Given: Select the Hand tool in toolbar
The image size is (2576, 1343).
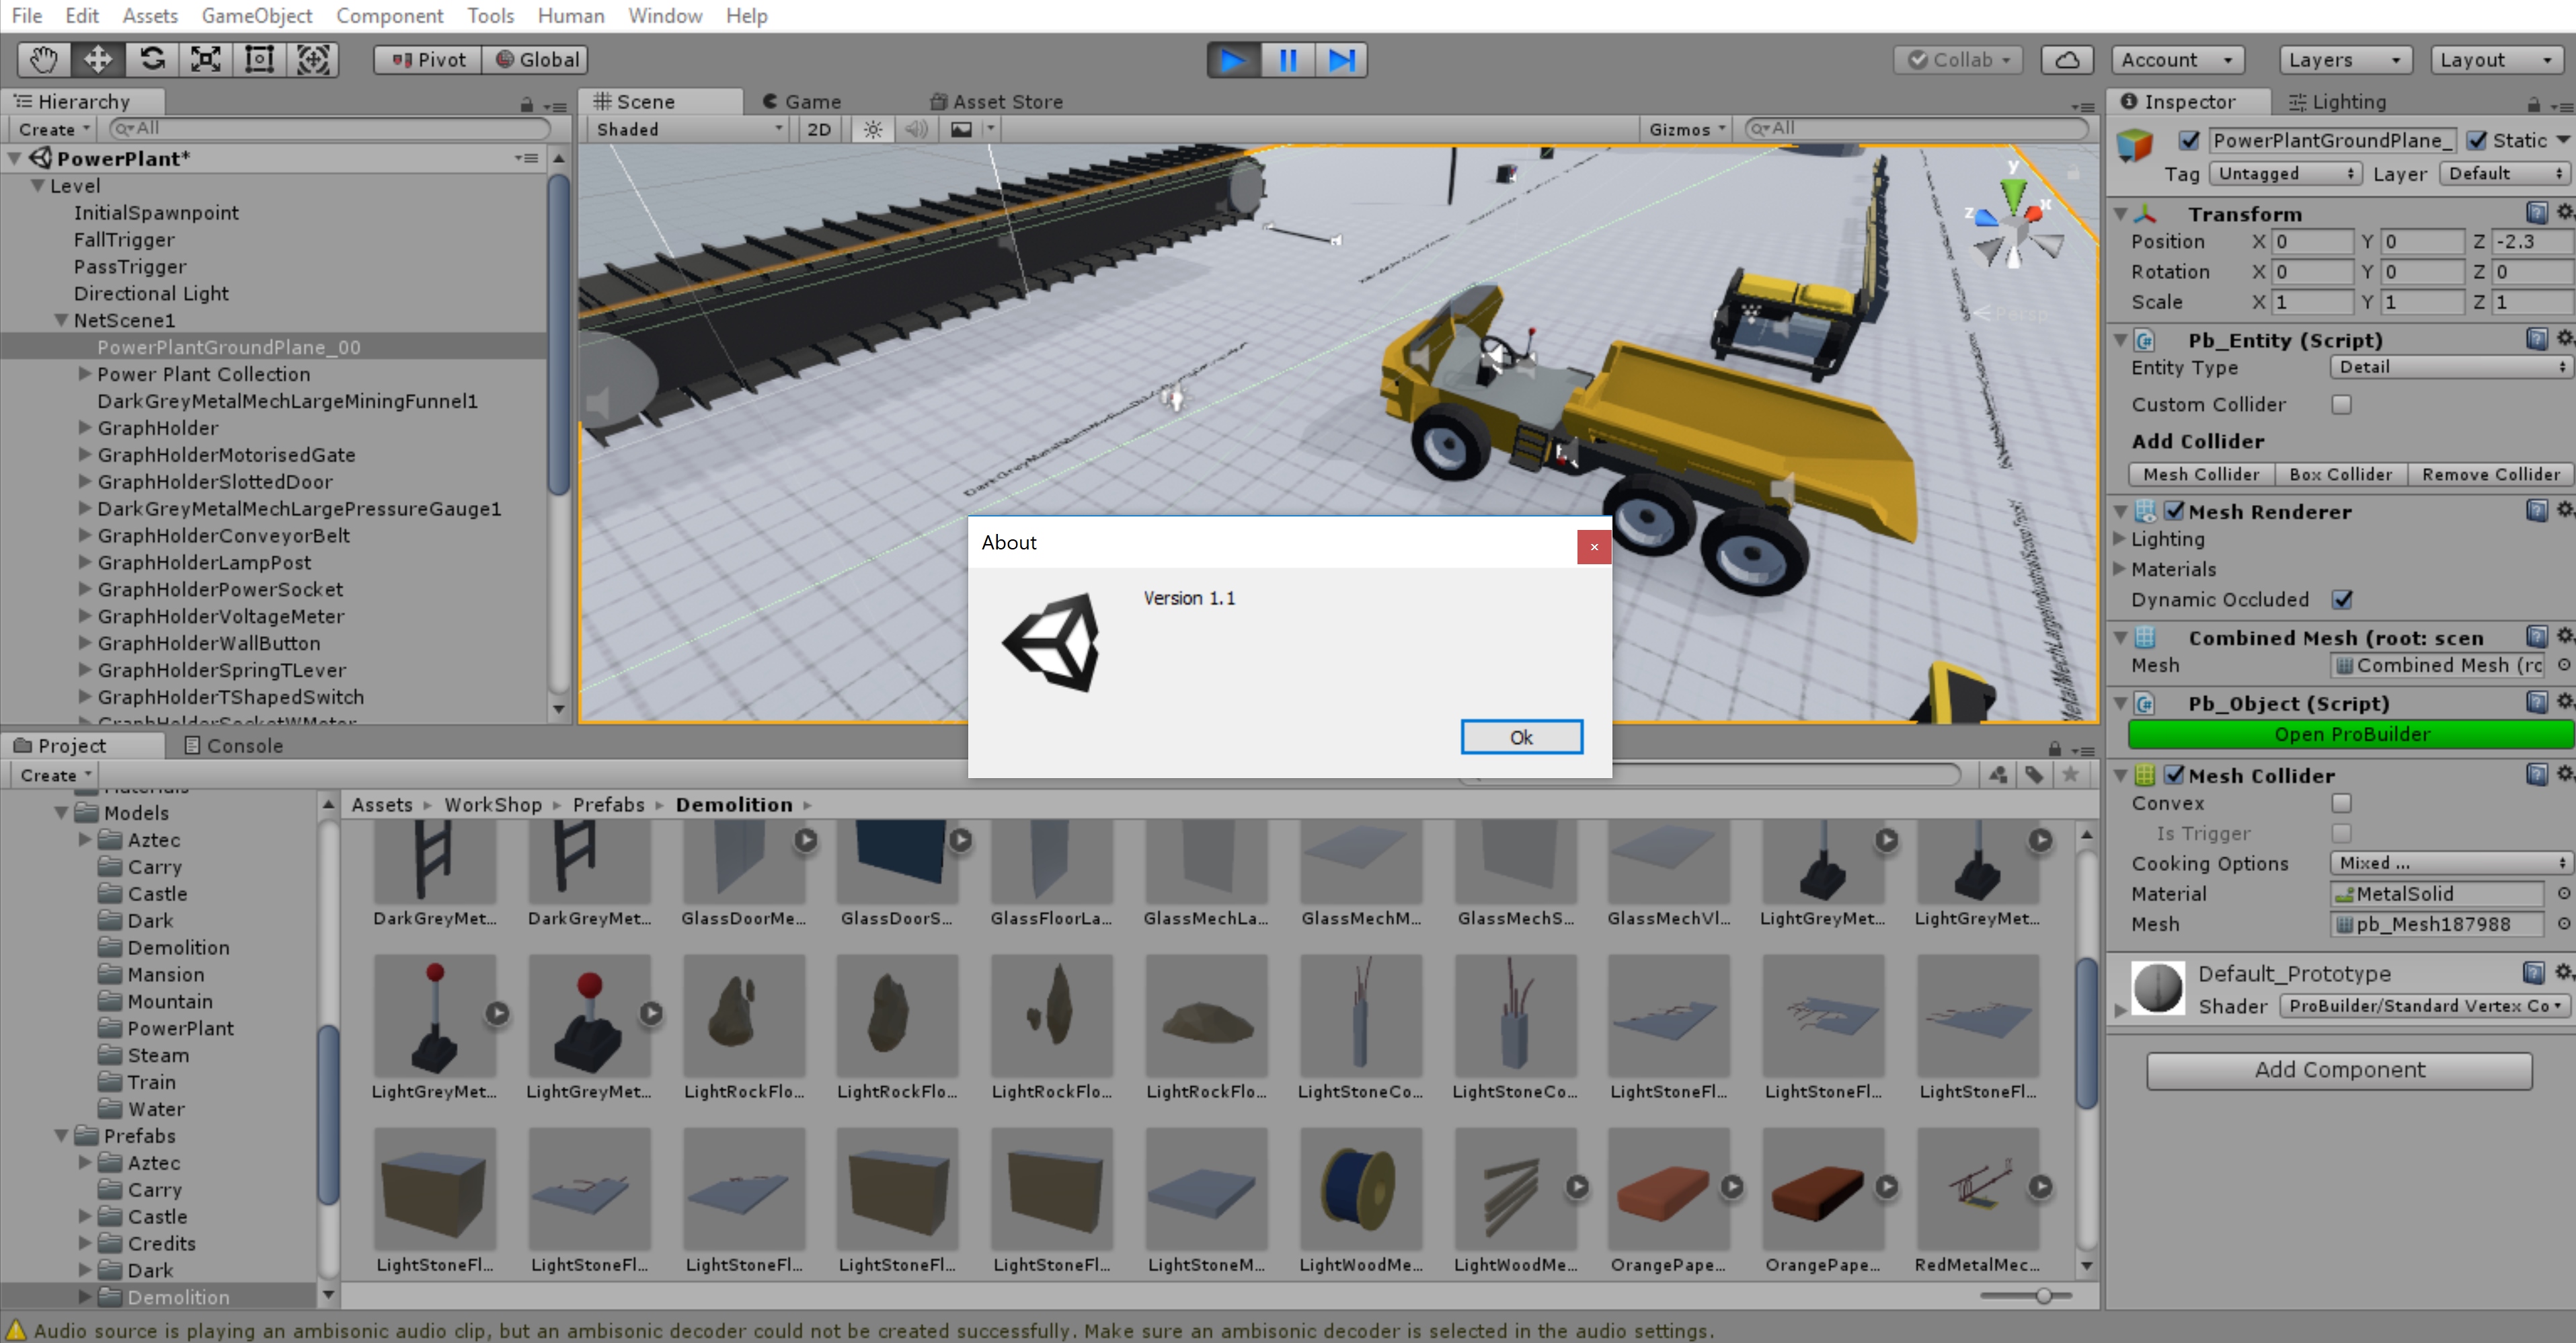Looking at the screenshot, I should point(43,60).
